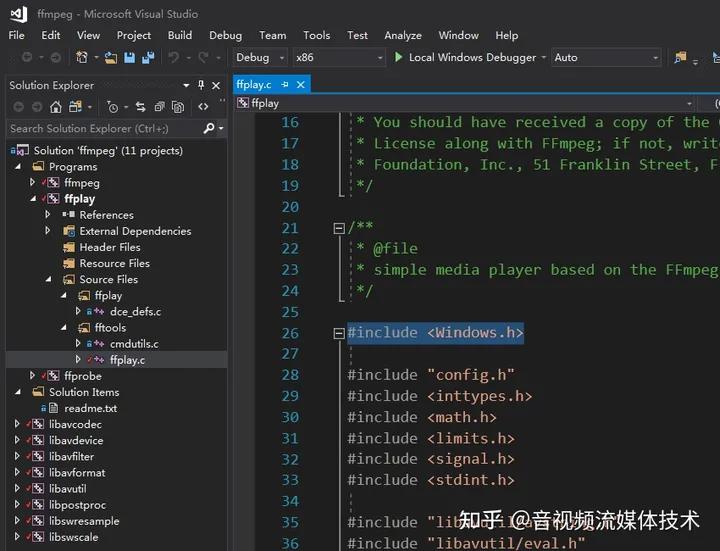Select the libswscale project
This screenshot has width=720, height=551.
[73, 537]
